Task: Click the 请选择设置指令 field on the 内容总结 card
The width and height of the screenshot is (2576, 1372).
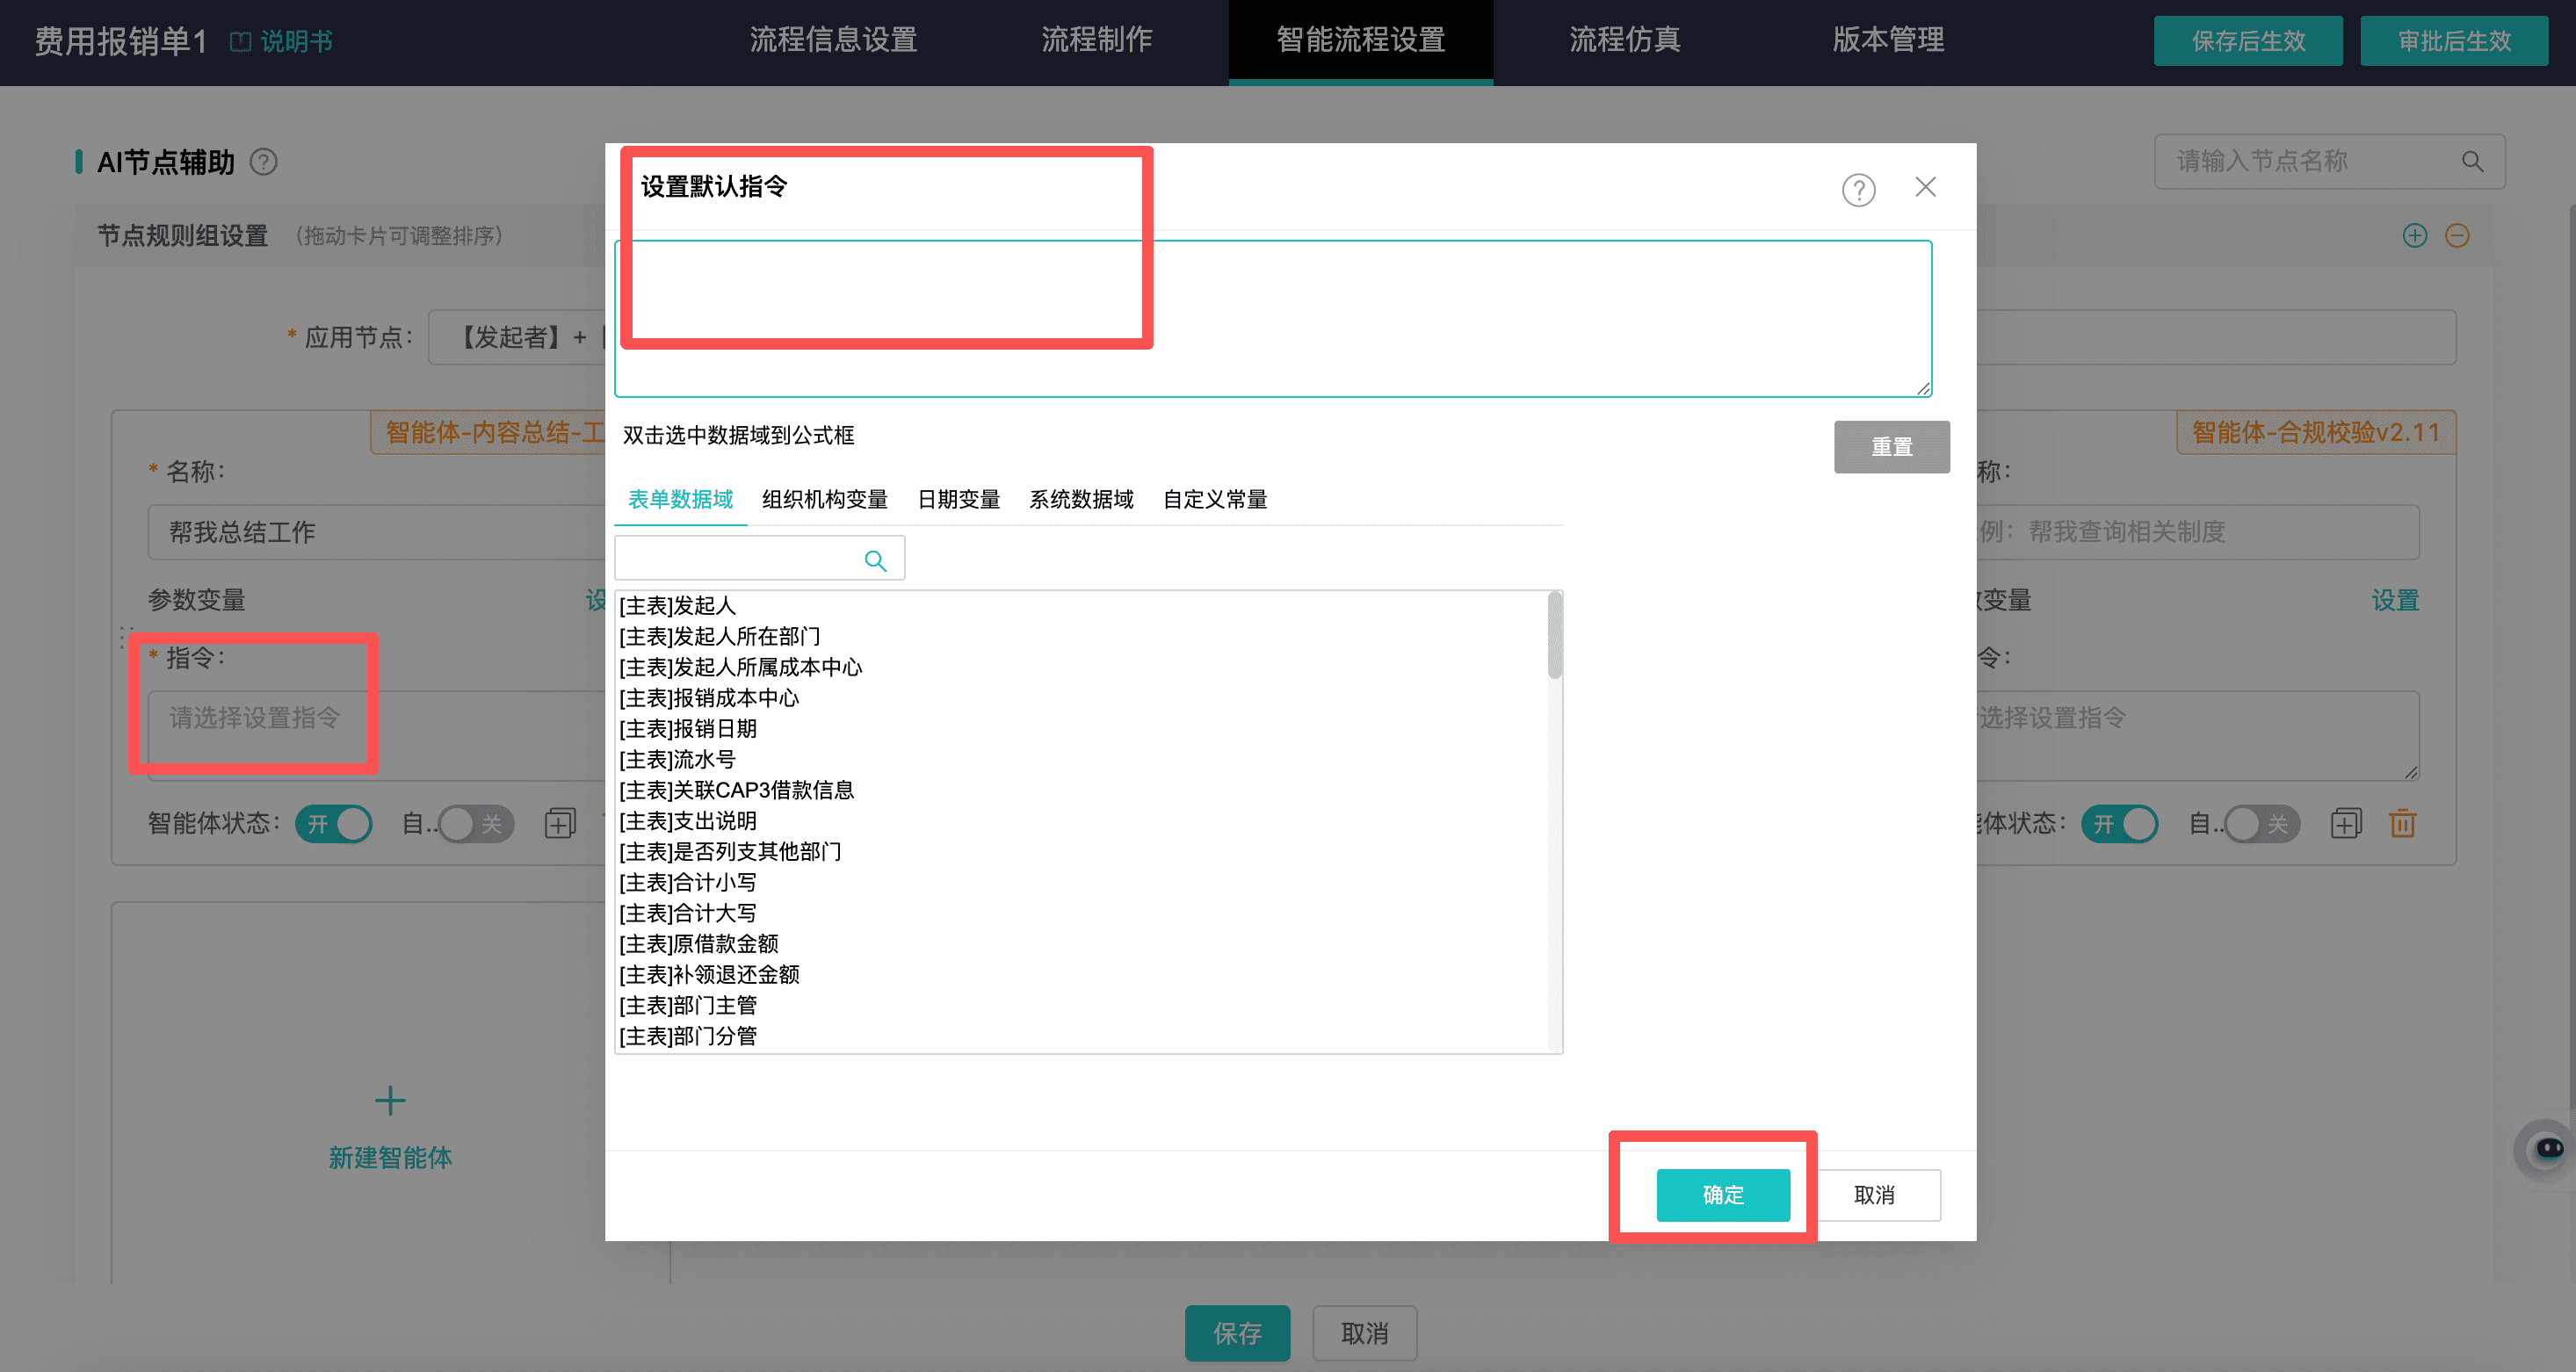Action: click(x=376, y=735)
